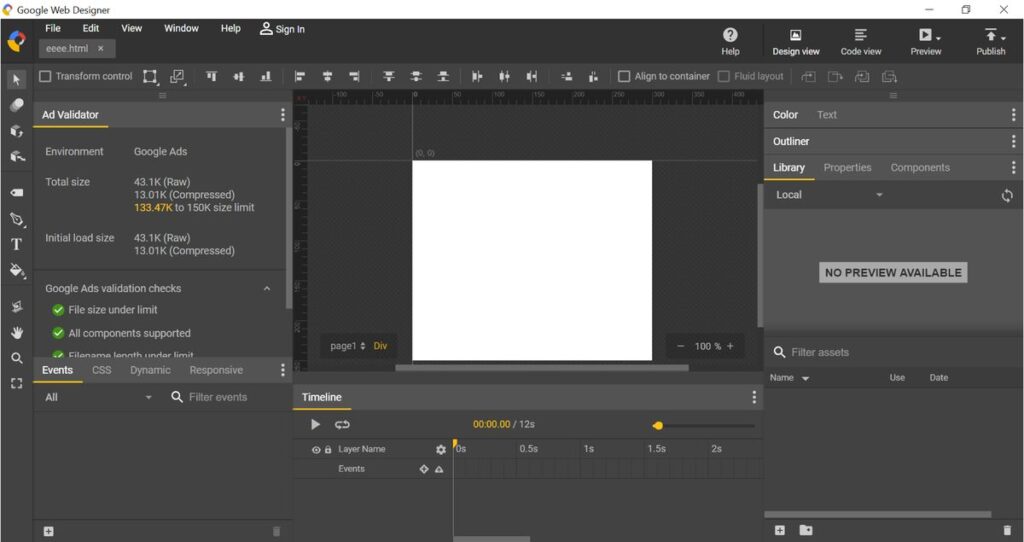
Task: Enable Align to container checkbox
Action: point(624,76)
